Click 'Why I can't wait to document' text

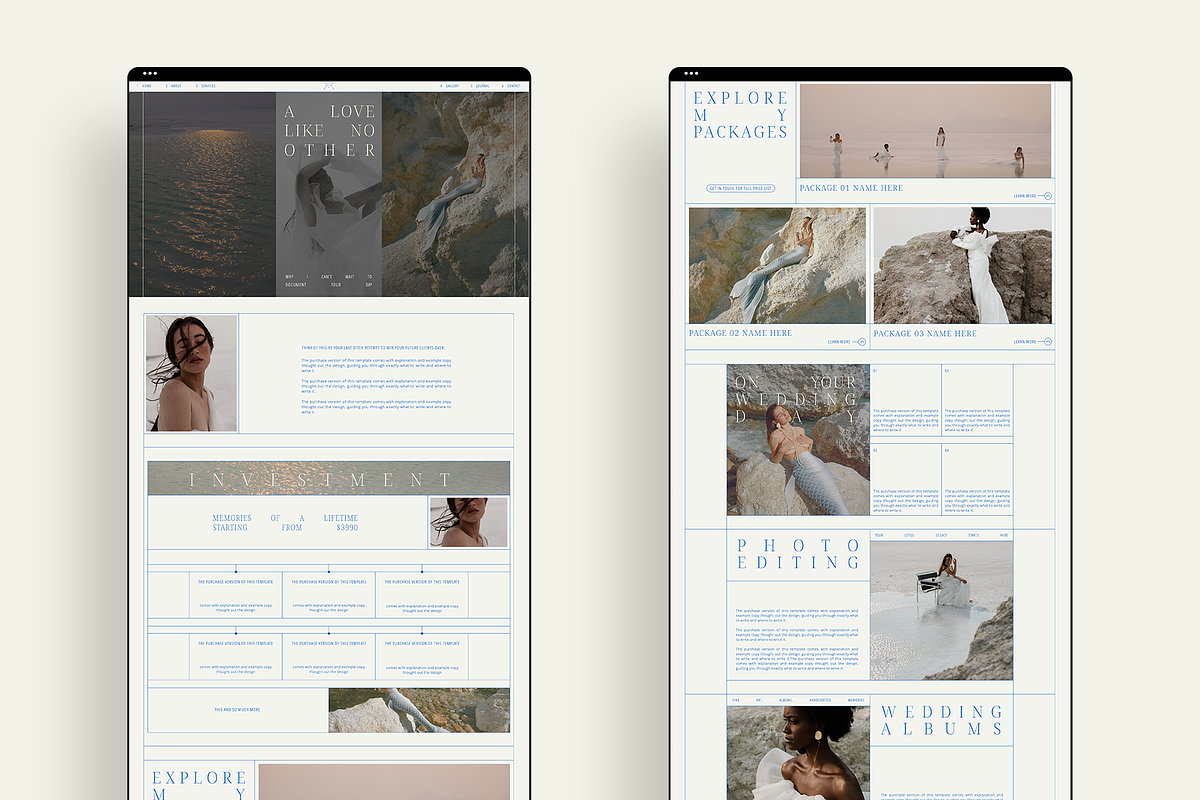tap(329, 281)
